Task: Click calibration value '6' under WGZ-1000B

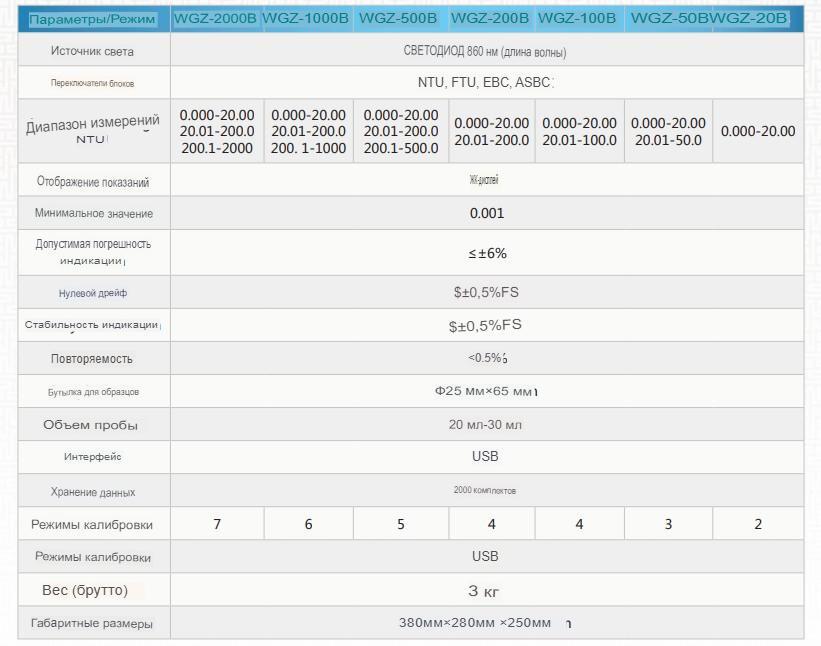Action: click(308, 525)
